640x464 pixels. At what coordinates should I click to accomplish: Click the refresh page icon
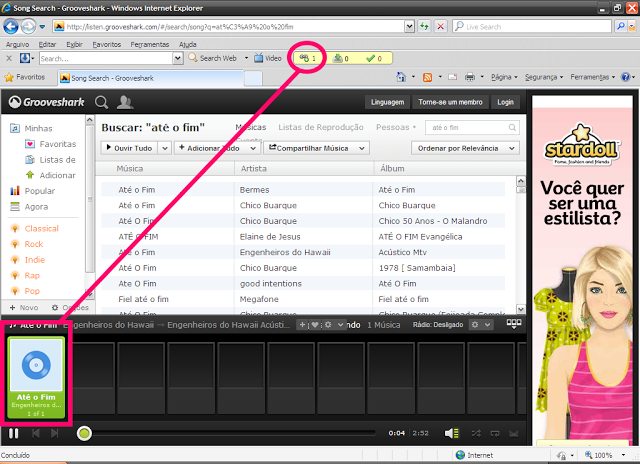click(x=424, y=27)
